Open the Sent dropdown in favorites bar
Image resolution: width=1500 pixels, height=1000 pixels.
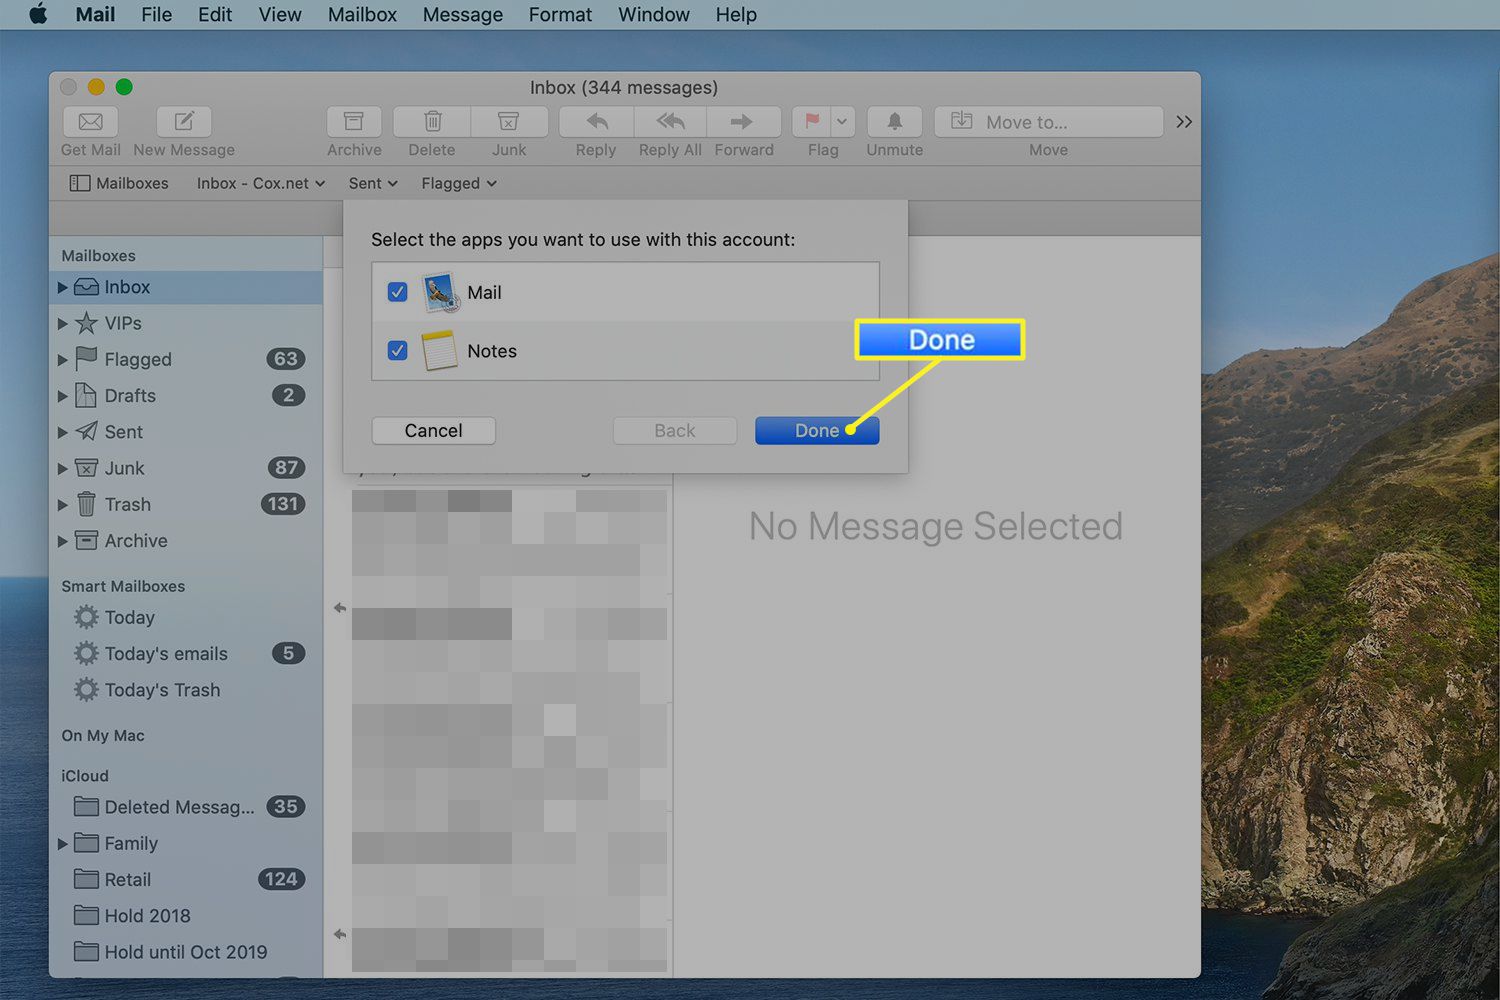[373, 183]
